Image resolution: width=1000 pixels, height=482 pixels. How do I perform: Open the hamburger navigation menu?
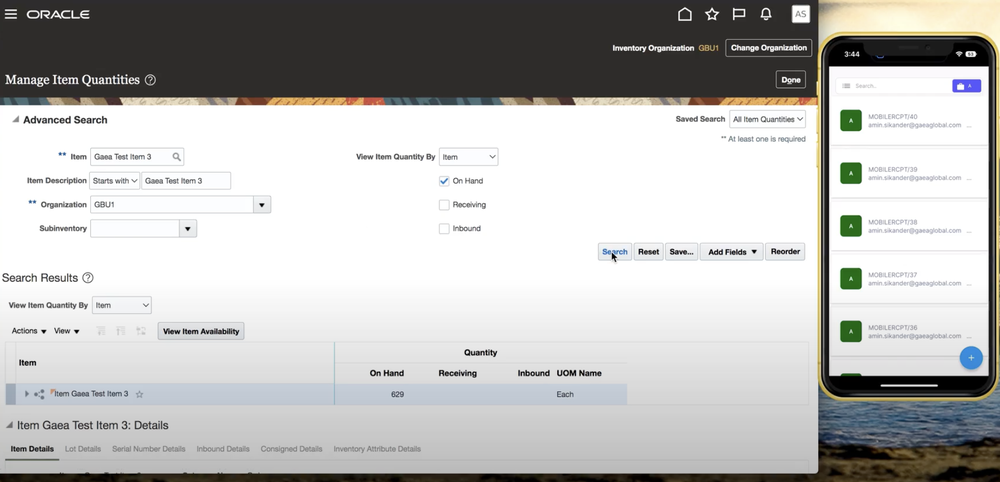point(11,15)
